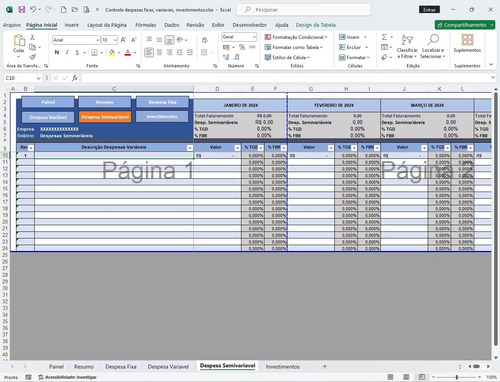Click the orange Despesa Semivariável button
The width and height of the screenshot is (500, 382).
click(x=105, y=117)
